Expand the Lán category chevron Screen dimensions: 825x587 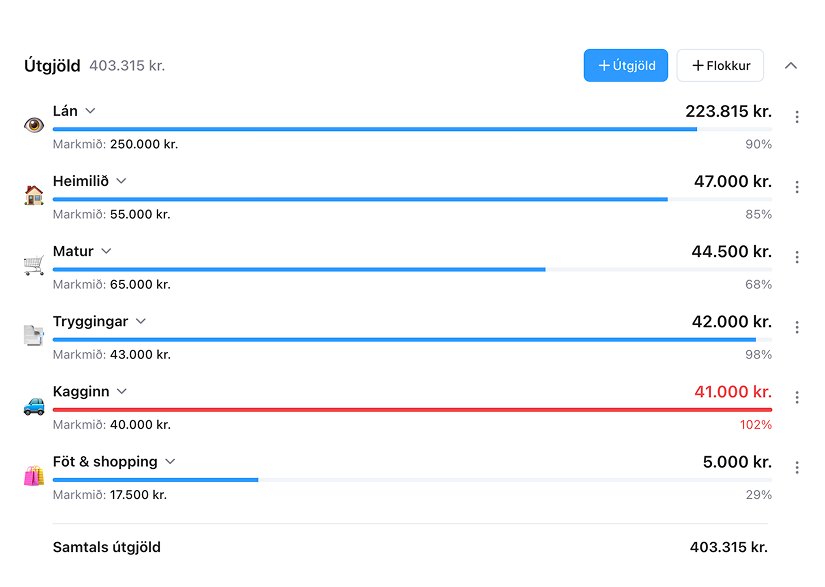(90, 111)
